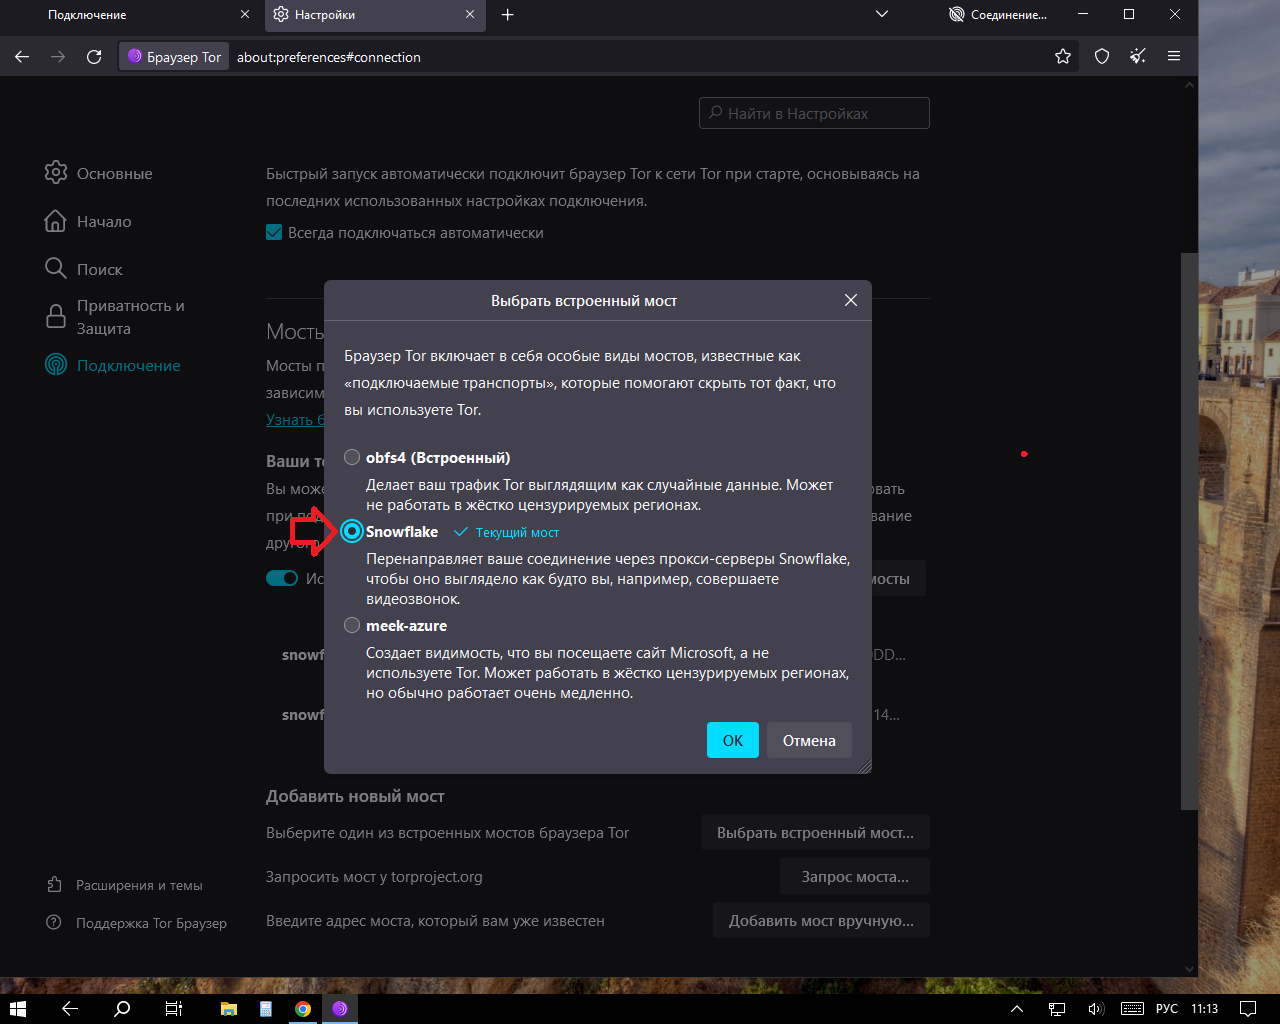
Task: Open the notification center icon
Action: tap(1248, 1009)
